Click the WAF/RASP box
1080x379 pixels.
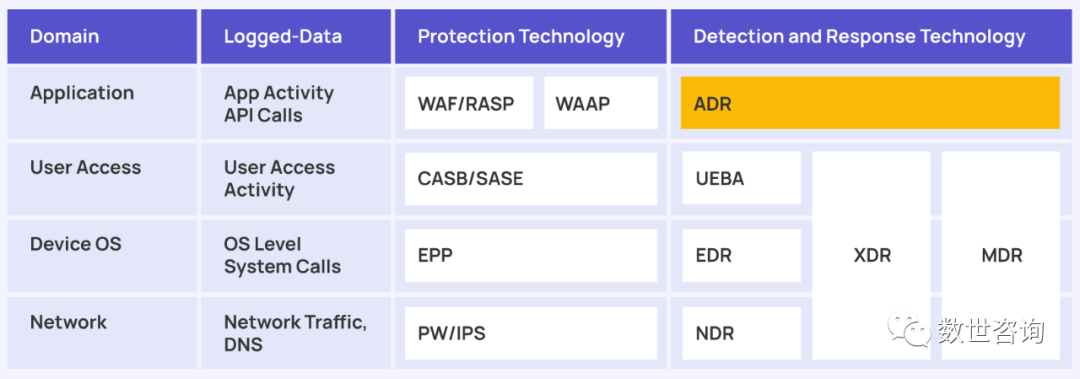(x=469, y=103)
